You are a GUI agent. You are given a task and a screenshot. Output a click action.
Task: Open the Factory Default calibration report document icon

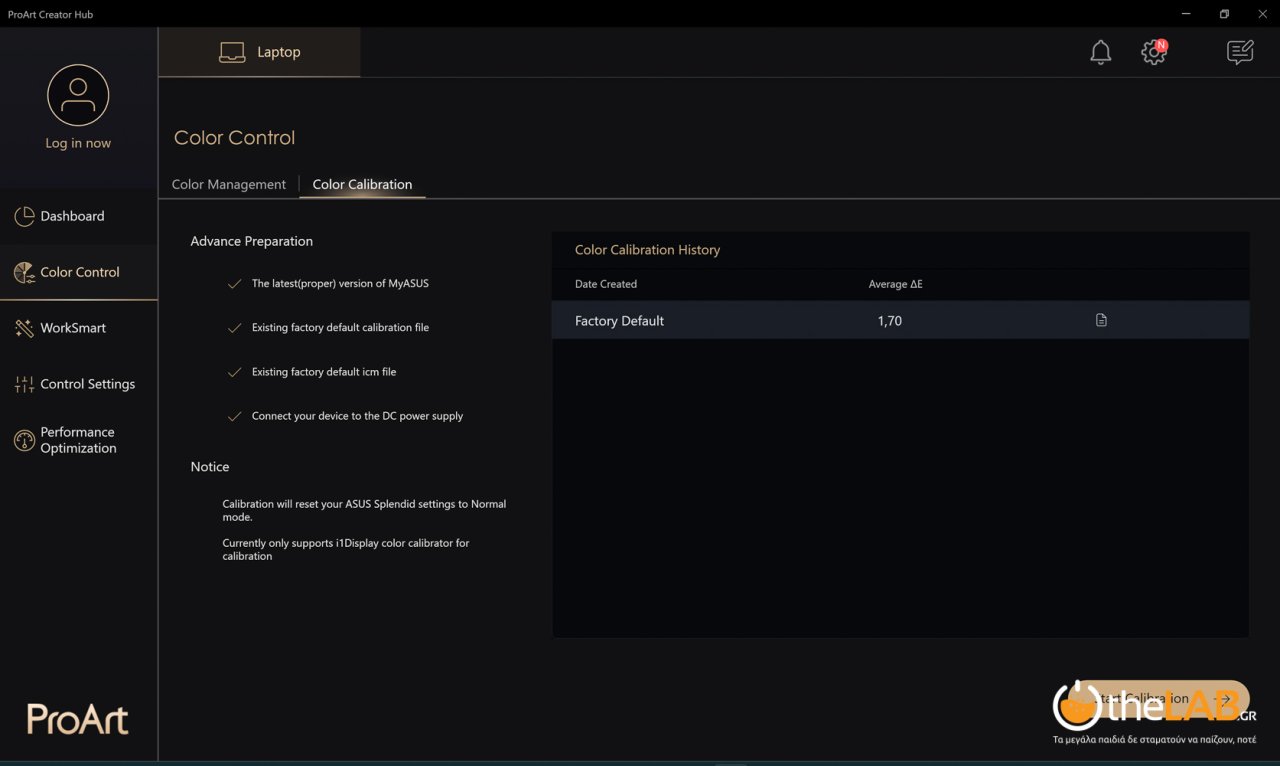(1101, 320)
